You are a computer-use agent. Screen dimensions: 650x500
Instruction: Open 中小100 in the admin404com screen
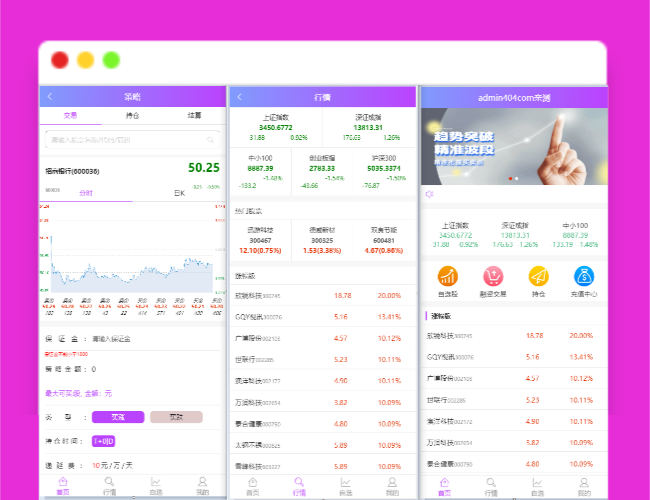(575, 235)
